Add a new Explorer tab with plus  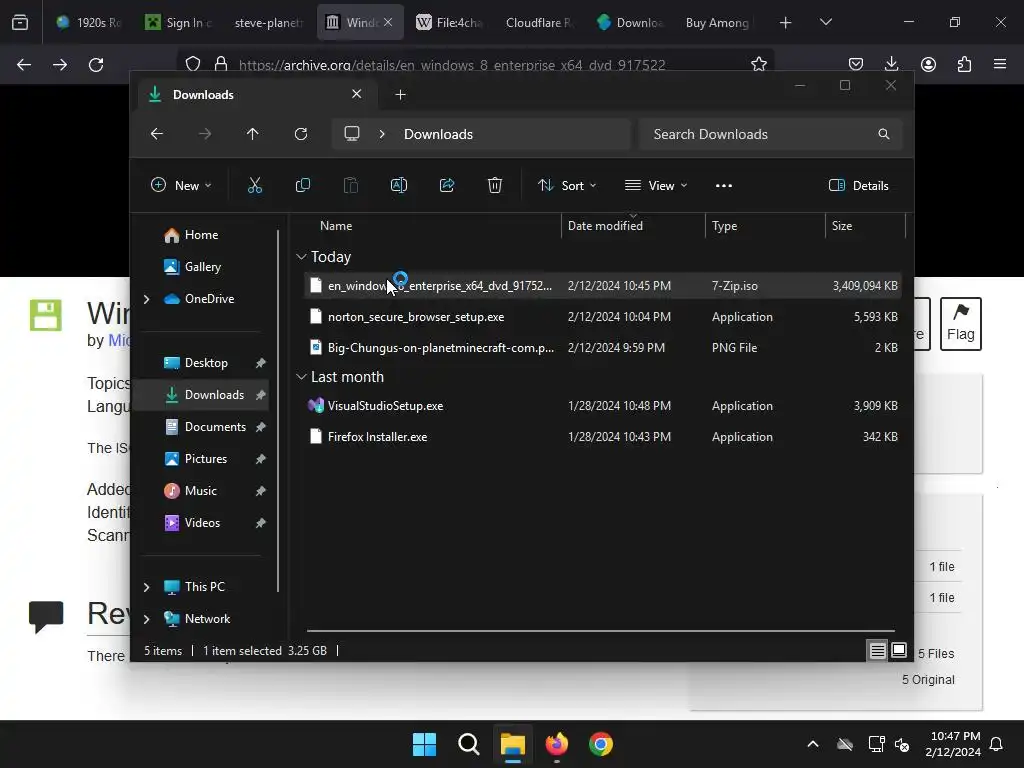[x=400, y=95]
